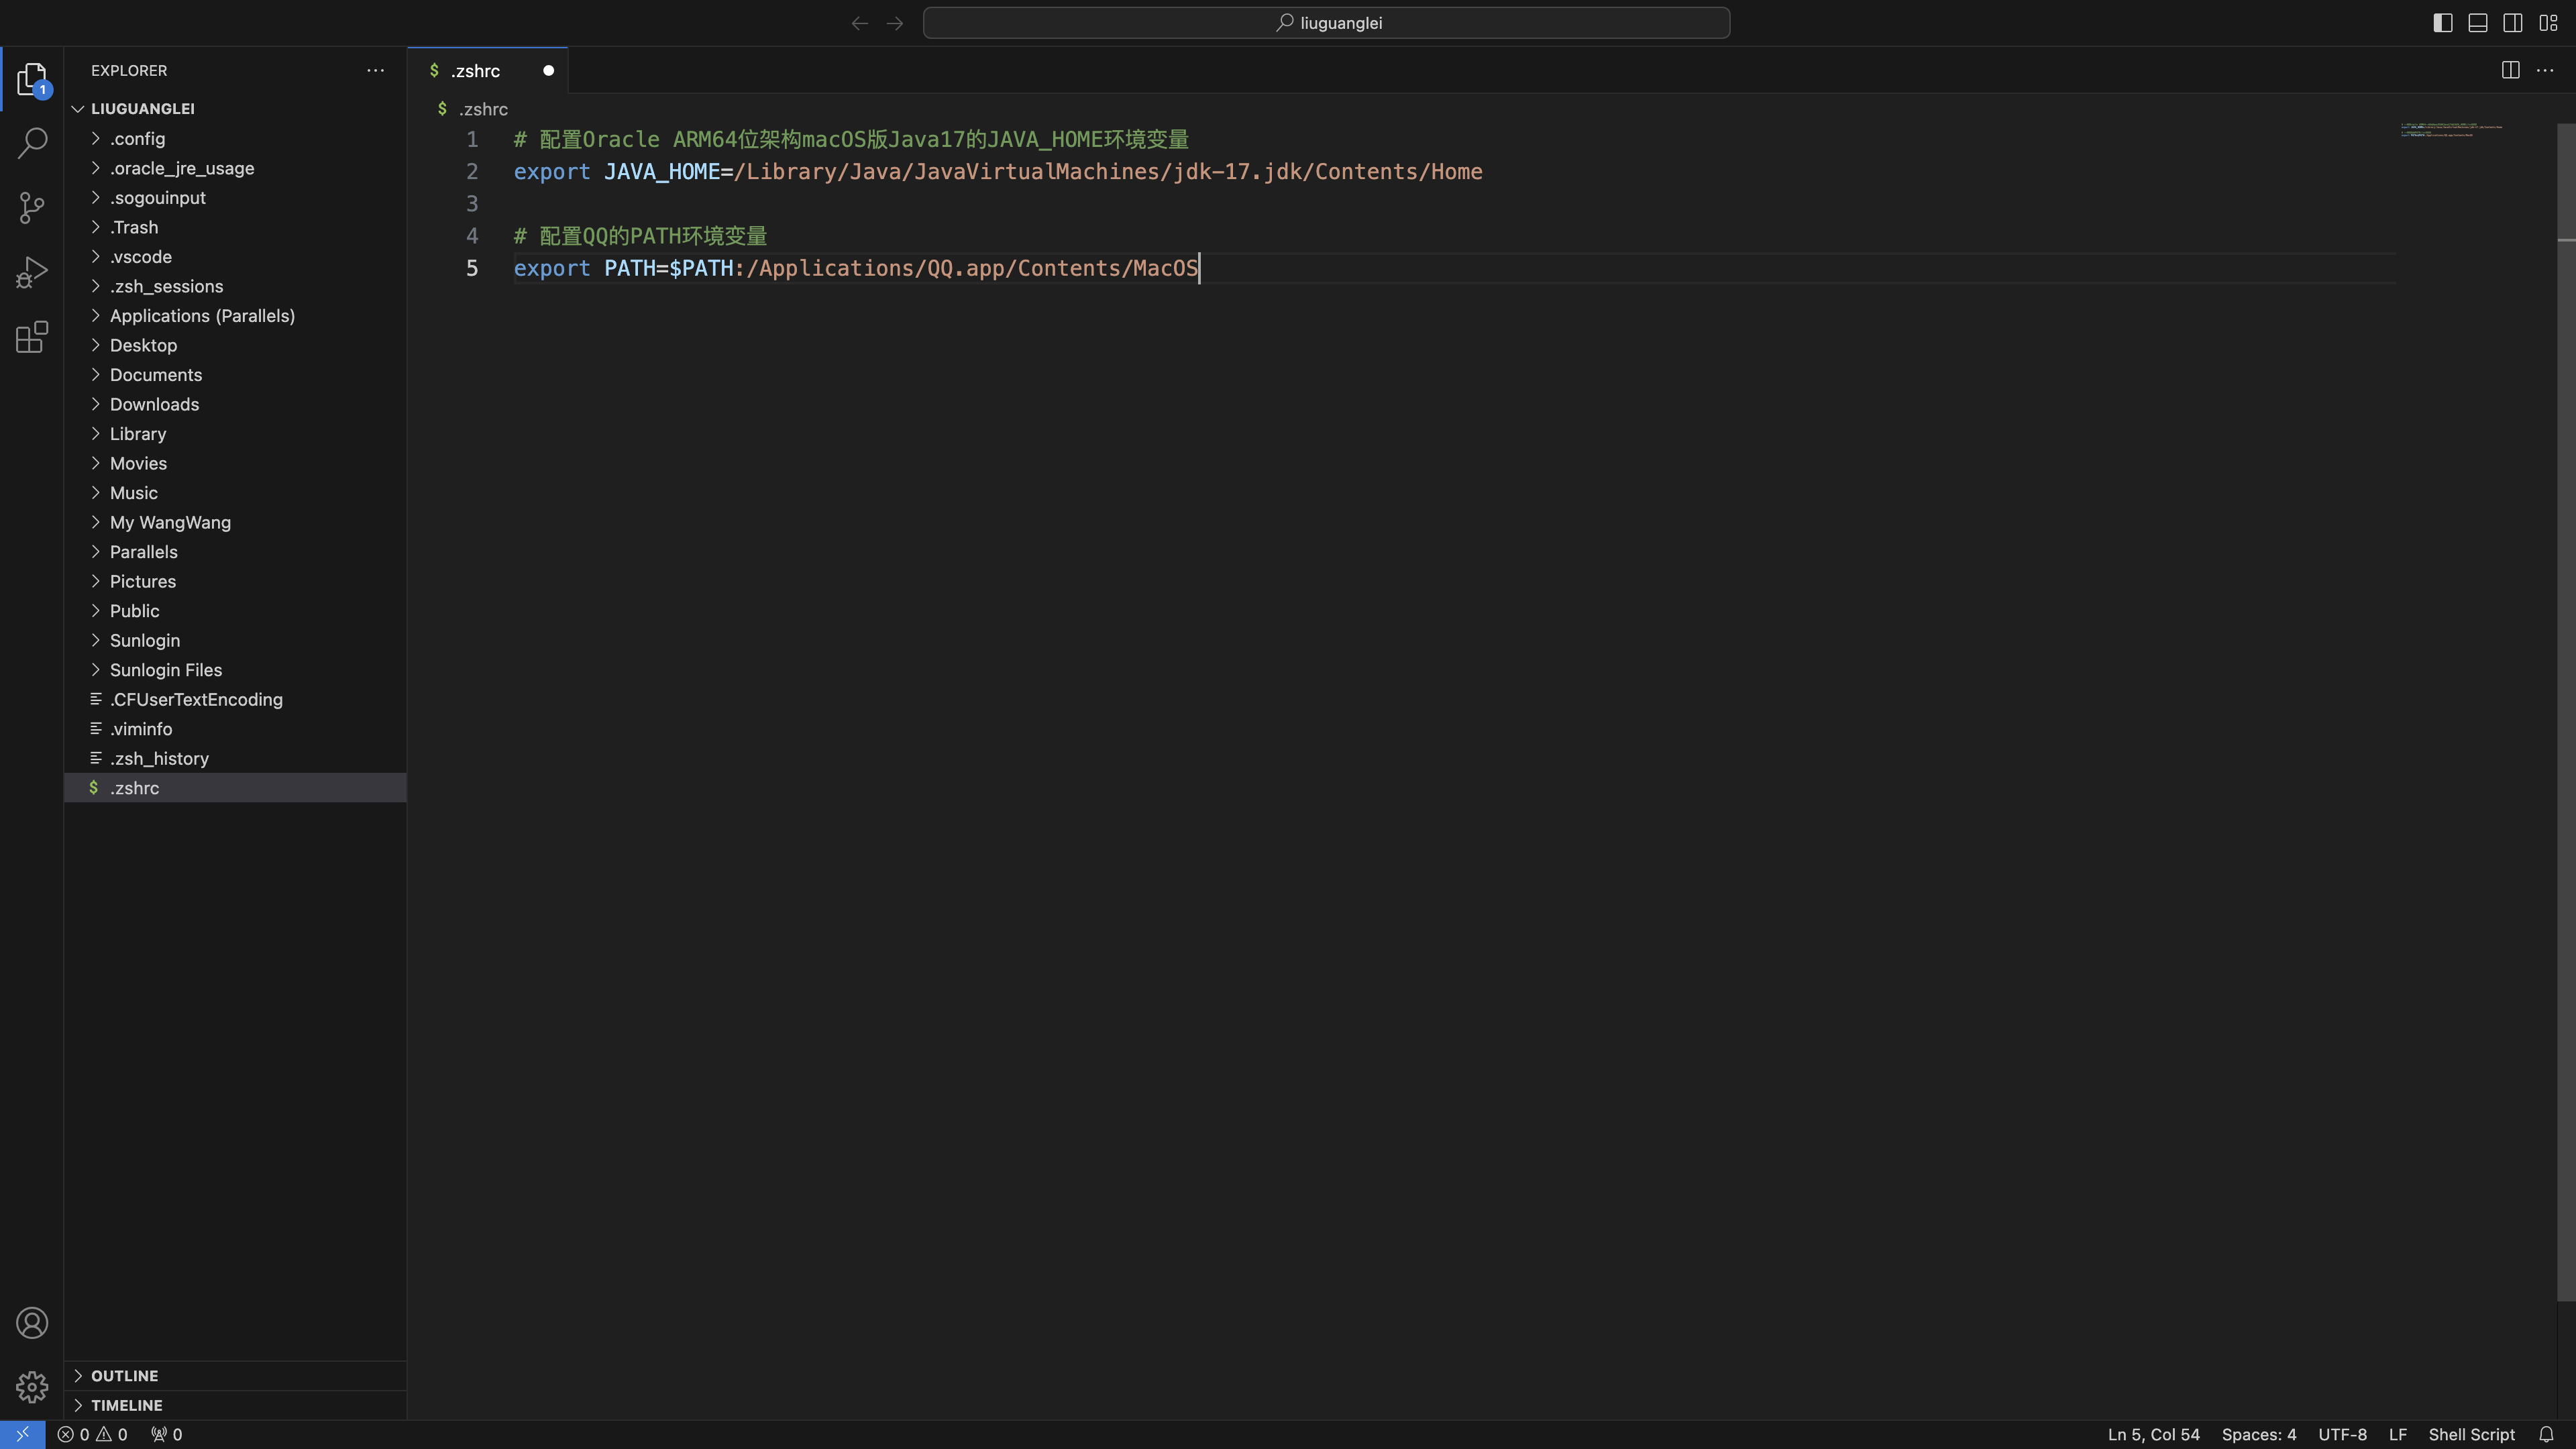Screen dimensions: 2576x1449
Task: Click the unsaved dot on .zshrc tab
Action: [548, 70]
